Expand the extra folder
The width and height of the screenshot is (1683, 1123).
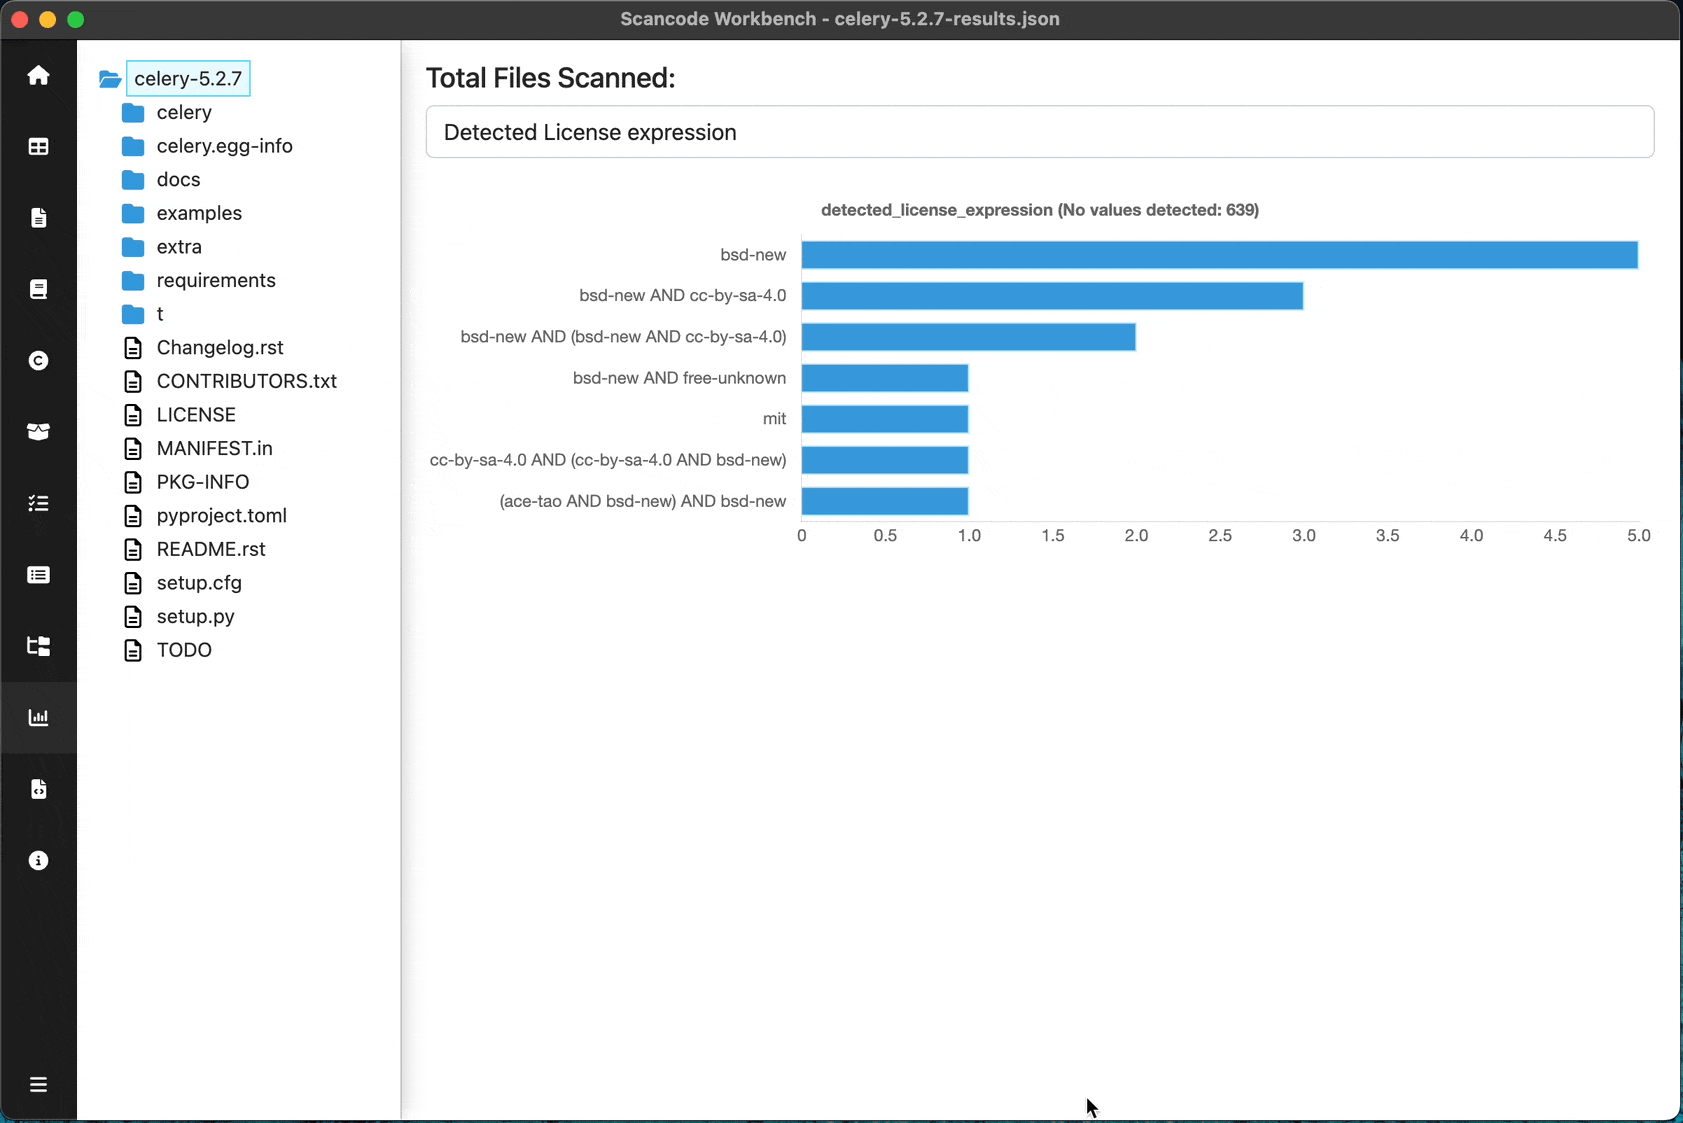[x=179, y=247]
